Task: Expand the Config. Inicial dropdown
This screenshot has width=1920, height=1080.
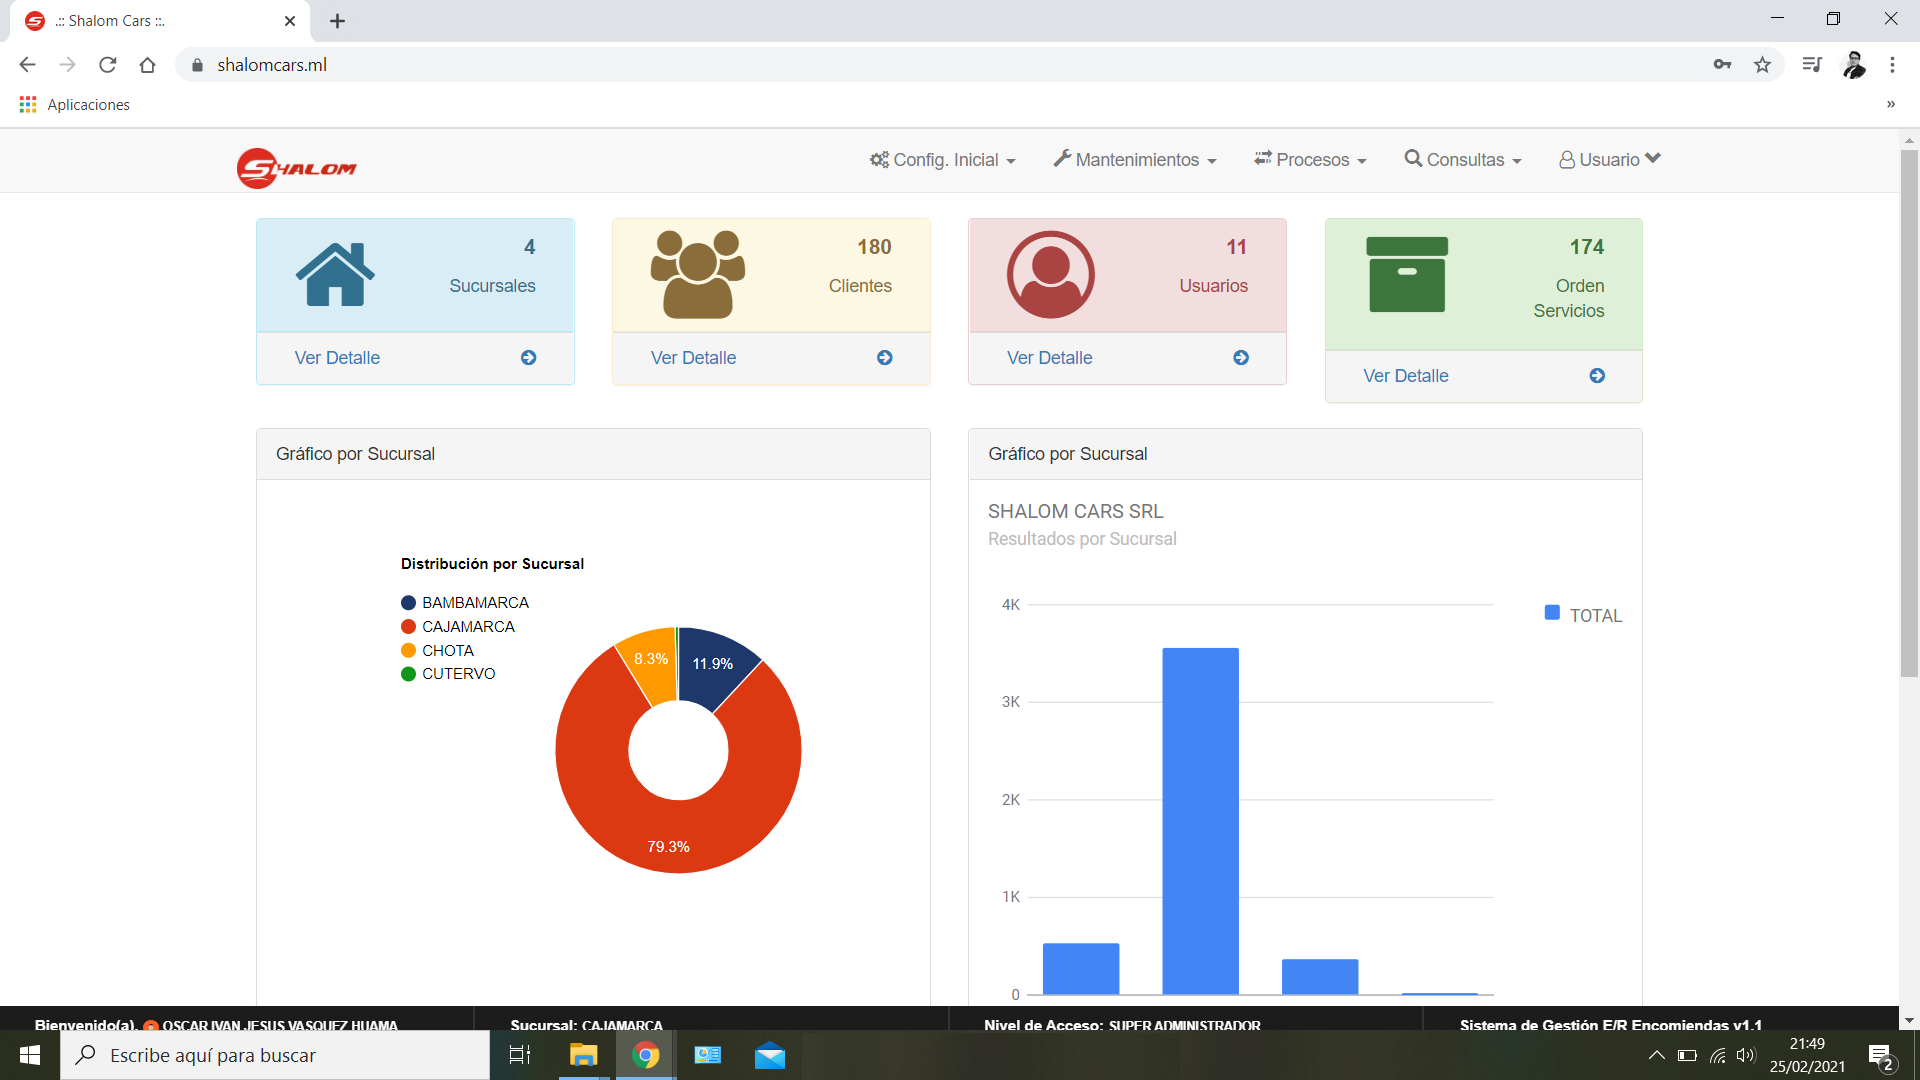Action: pyautogui.click(x=943, y=160)
